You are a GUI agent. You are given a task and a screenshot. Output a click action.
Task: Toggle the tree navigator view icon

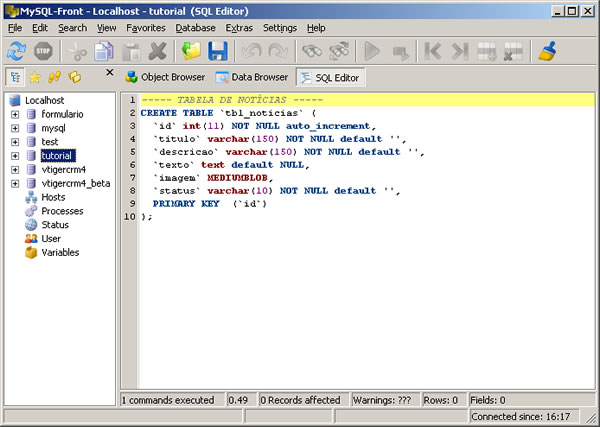click(x=15, y=77)
